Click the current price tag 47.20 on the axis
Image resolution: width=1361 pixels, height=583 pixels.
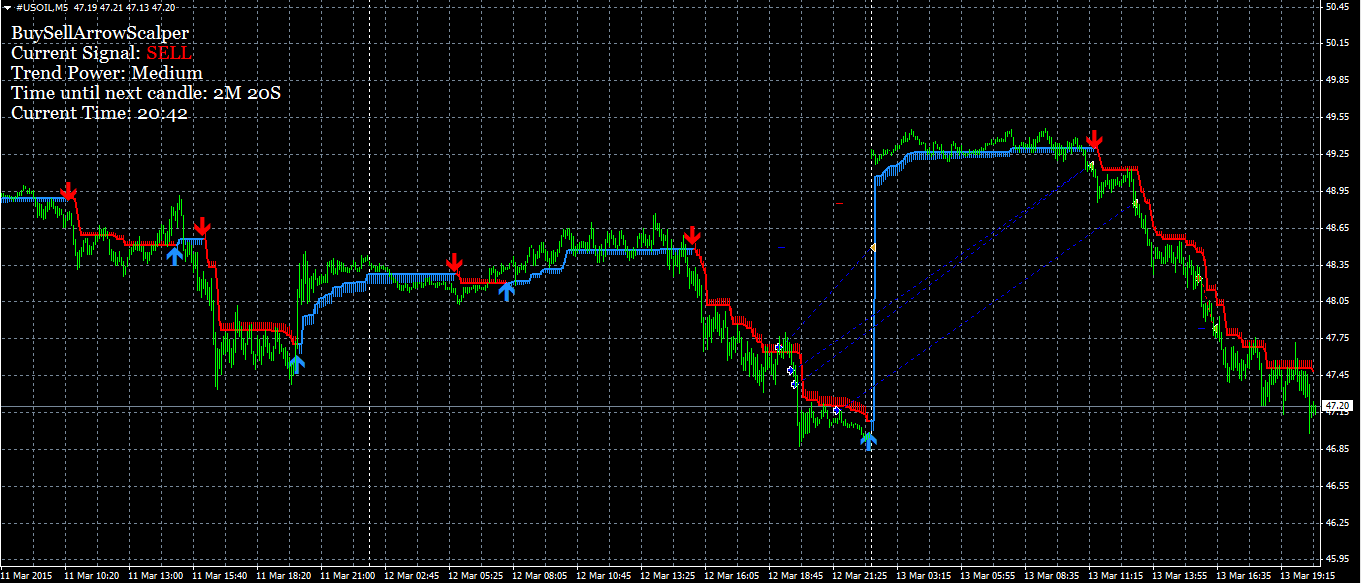pyautogui.click(x=1337, y=406)
